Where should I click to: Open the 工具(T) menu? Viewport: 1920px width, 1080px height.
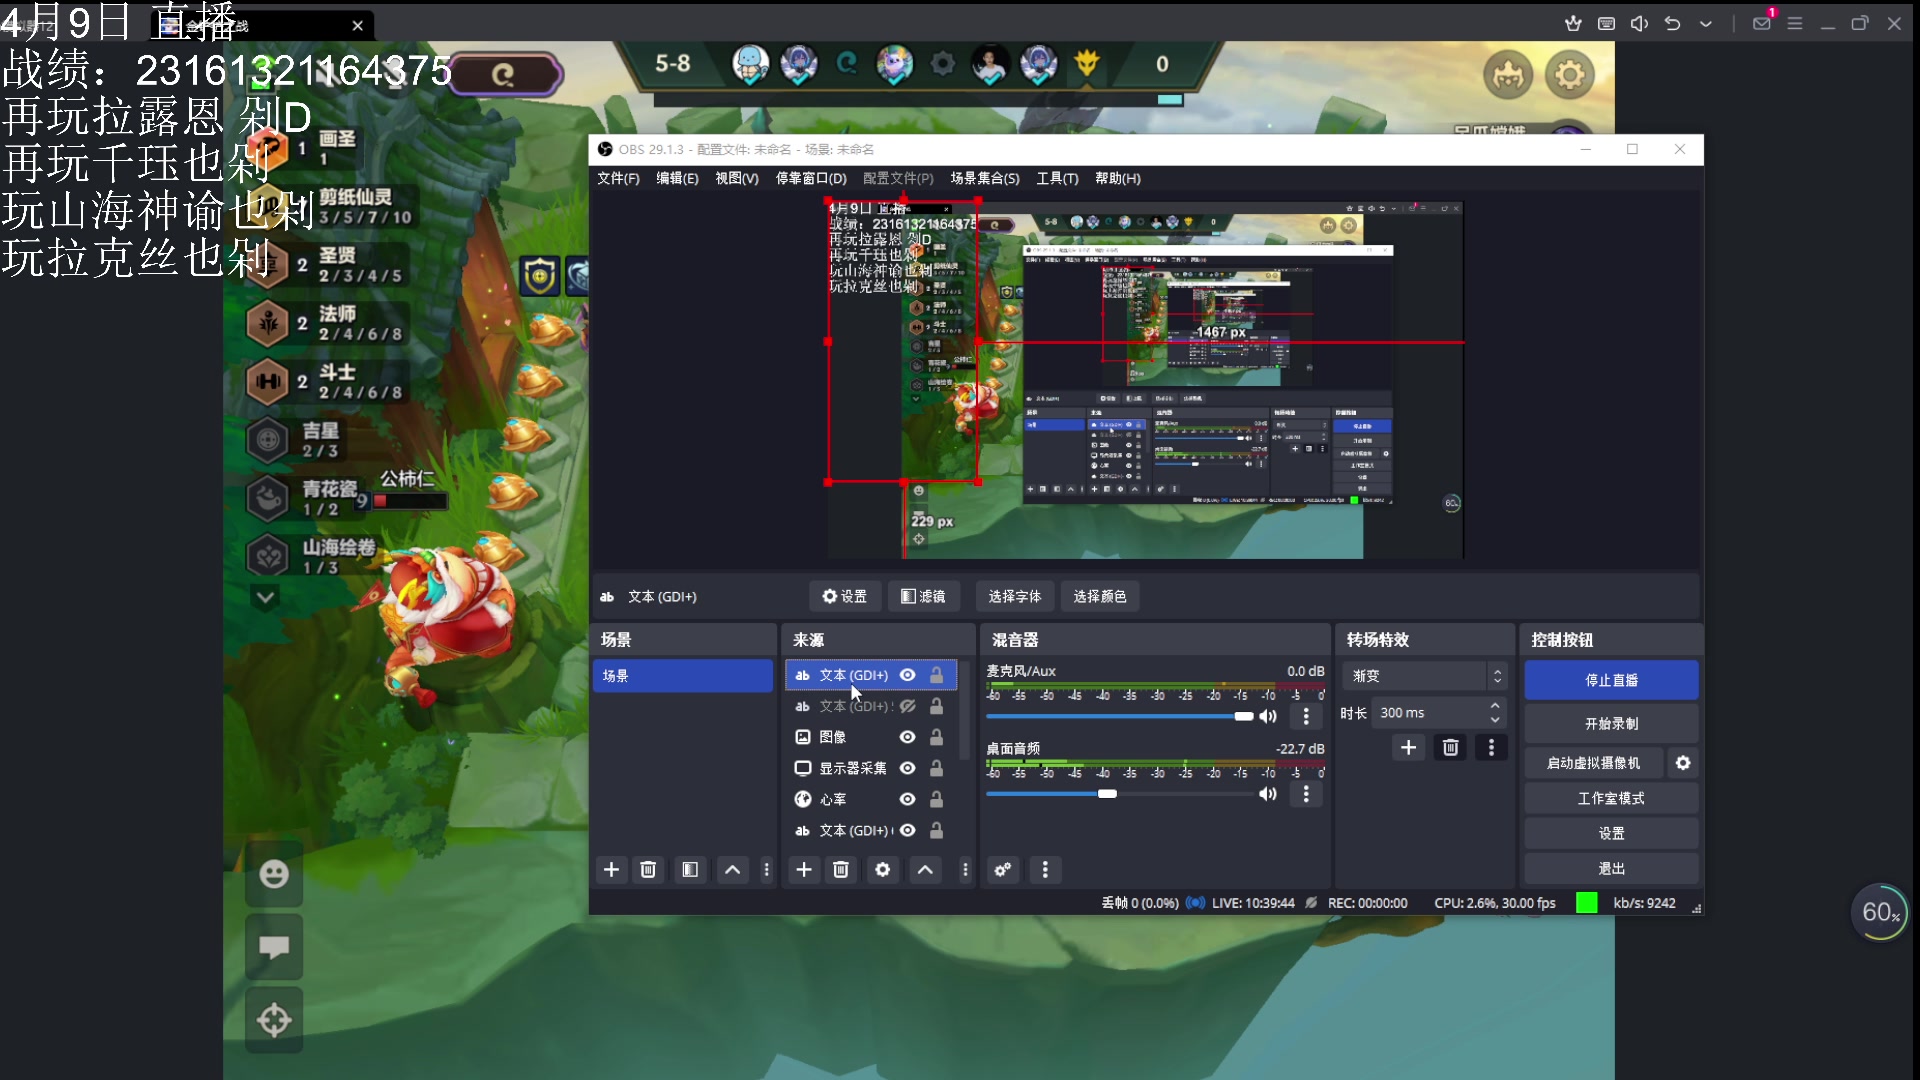click(x=1057, y=178)
